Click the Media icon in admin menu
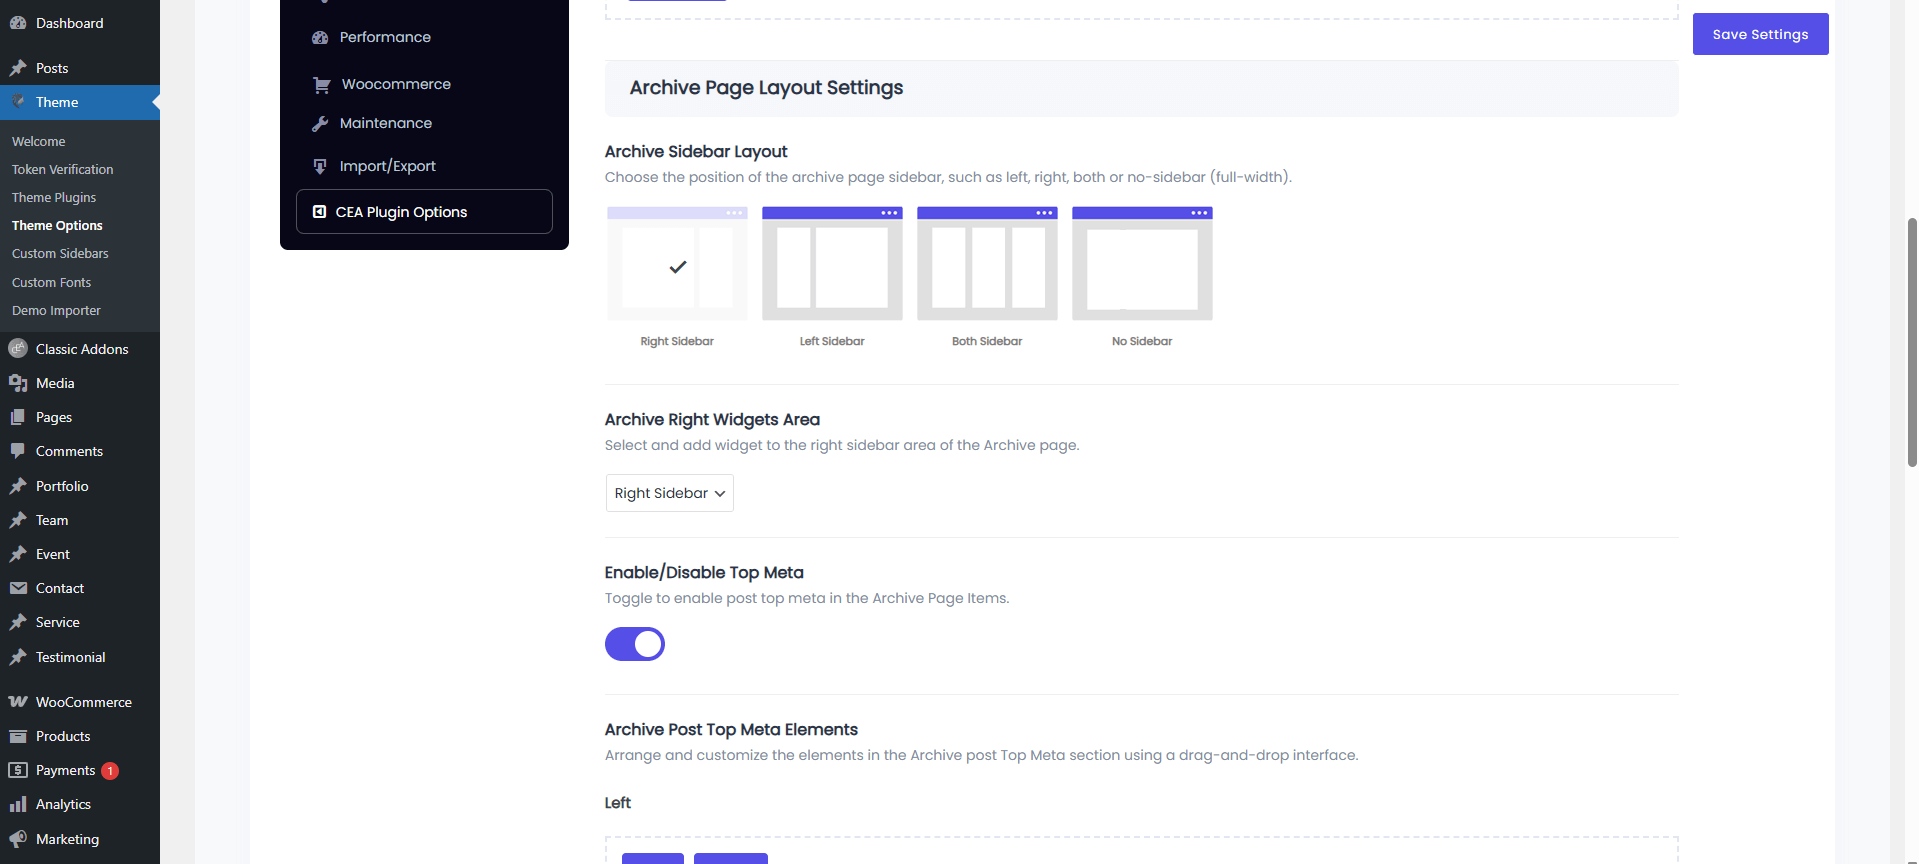Screen dimensions: 1919x864 18,383
